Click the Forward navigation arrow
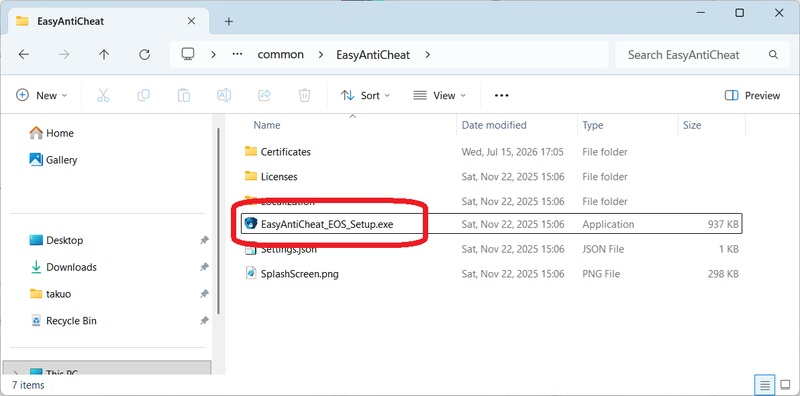Screen dimensions: 800x396 (64, 55)
